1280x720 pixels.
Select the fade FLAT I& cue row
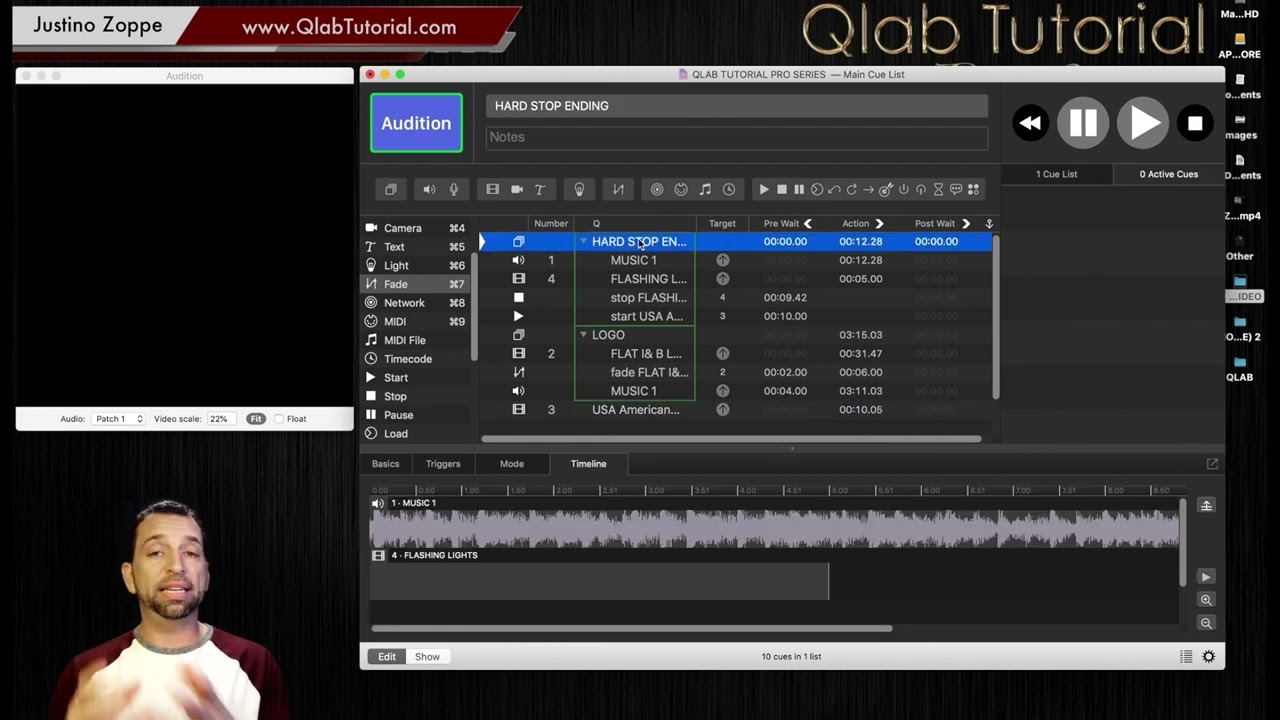click(736, 372)
